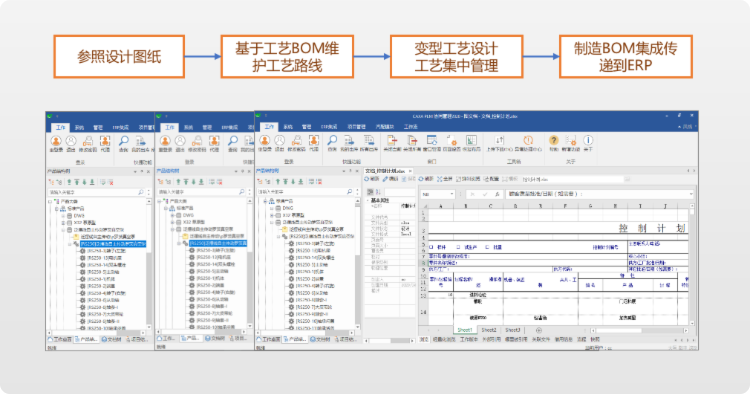Click the blue About info icon
Screen dimensions: 750x394
click(x=588, y=140)
